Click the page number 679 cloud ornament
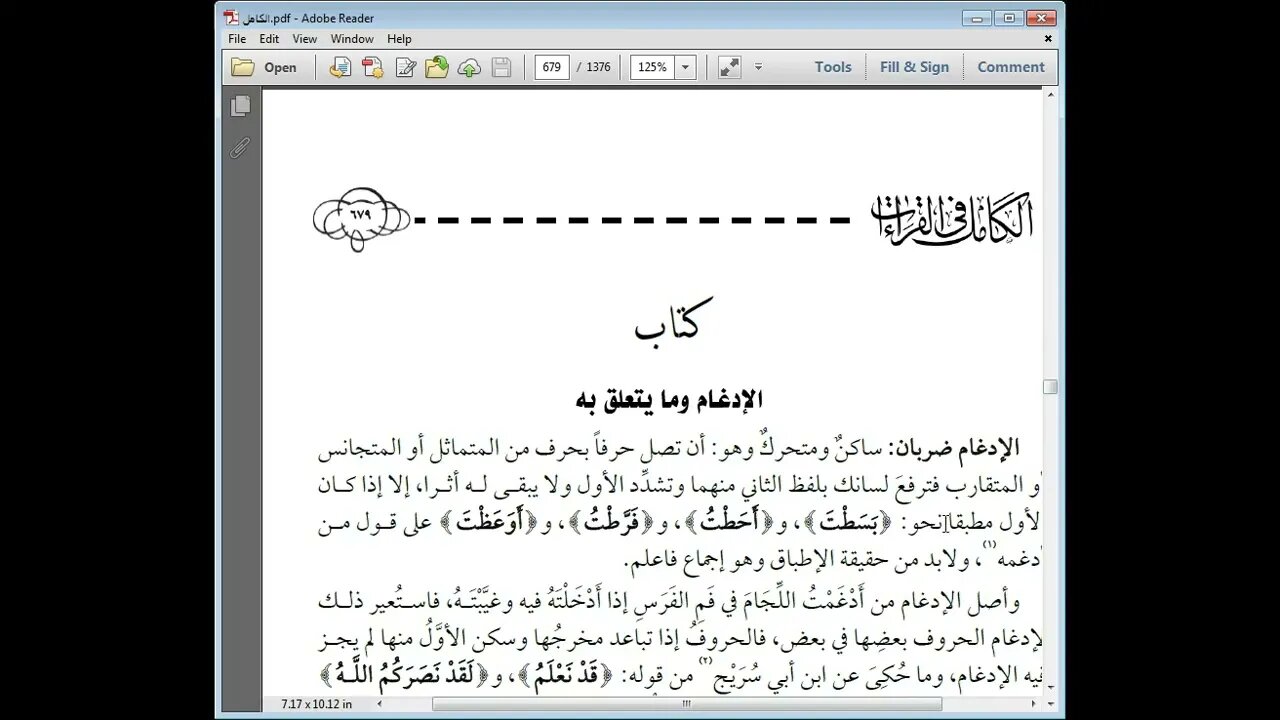 point(361,217)
